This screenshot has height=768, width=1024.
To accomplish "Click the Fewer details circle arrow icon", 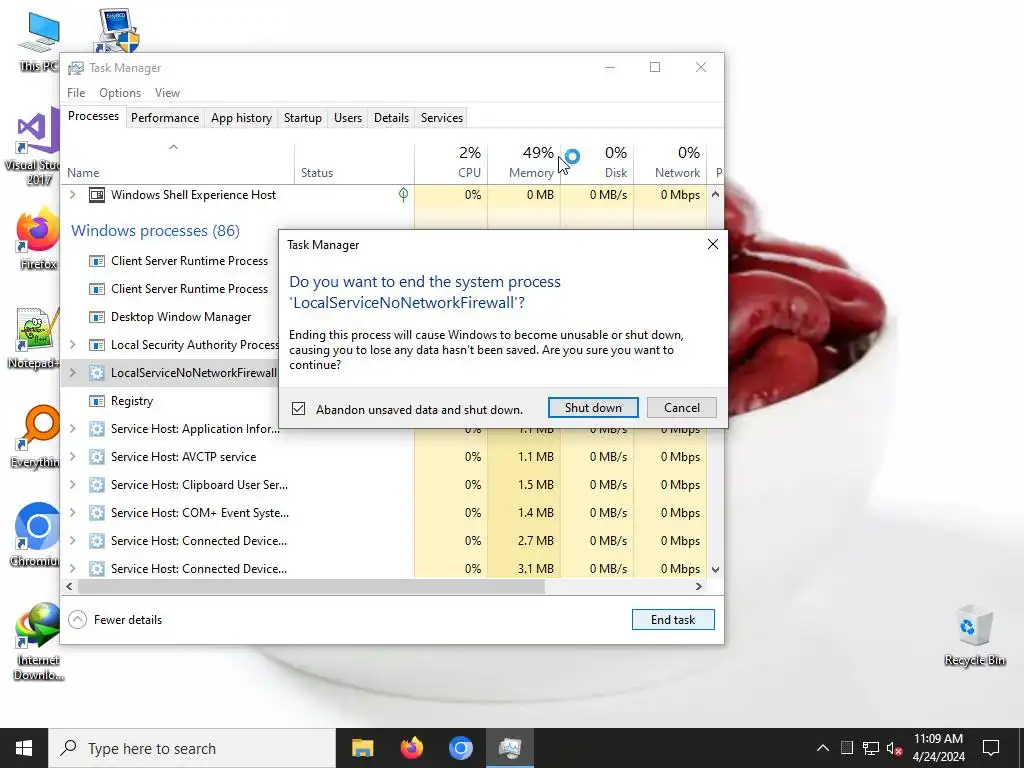I will click(77, 620).
